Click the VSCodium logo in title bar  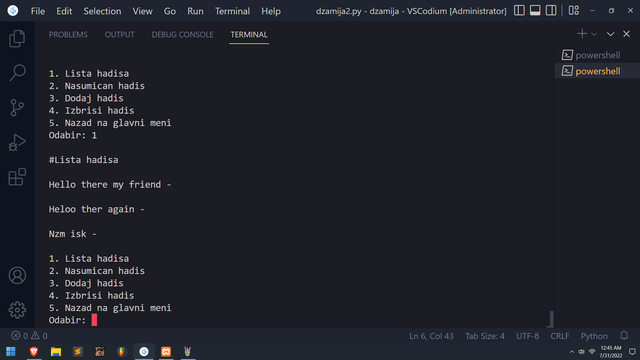(13, 11)
